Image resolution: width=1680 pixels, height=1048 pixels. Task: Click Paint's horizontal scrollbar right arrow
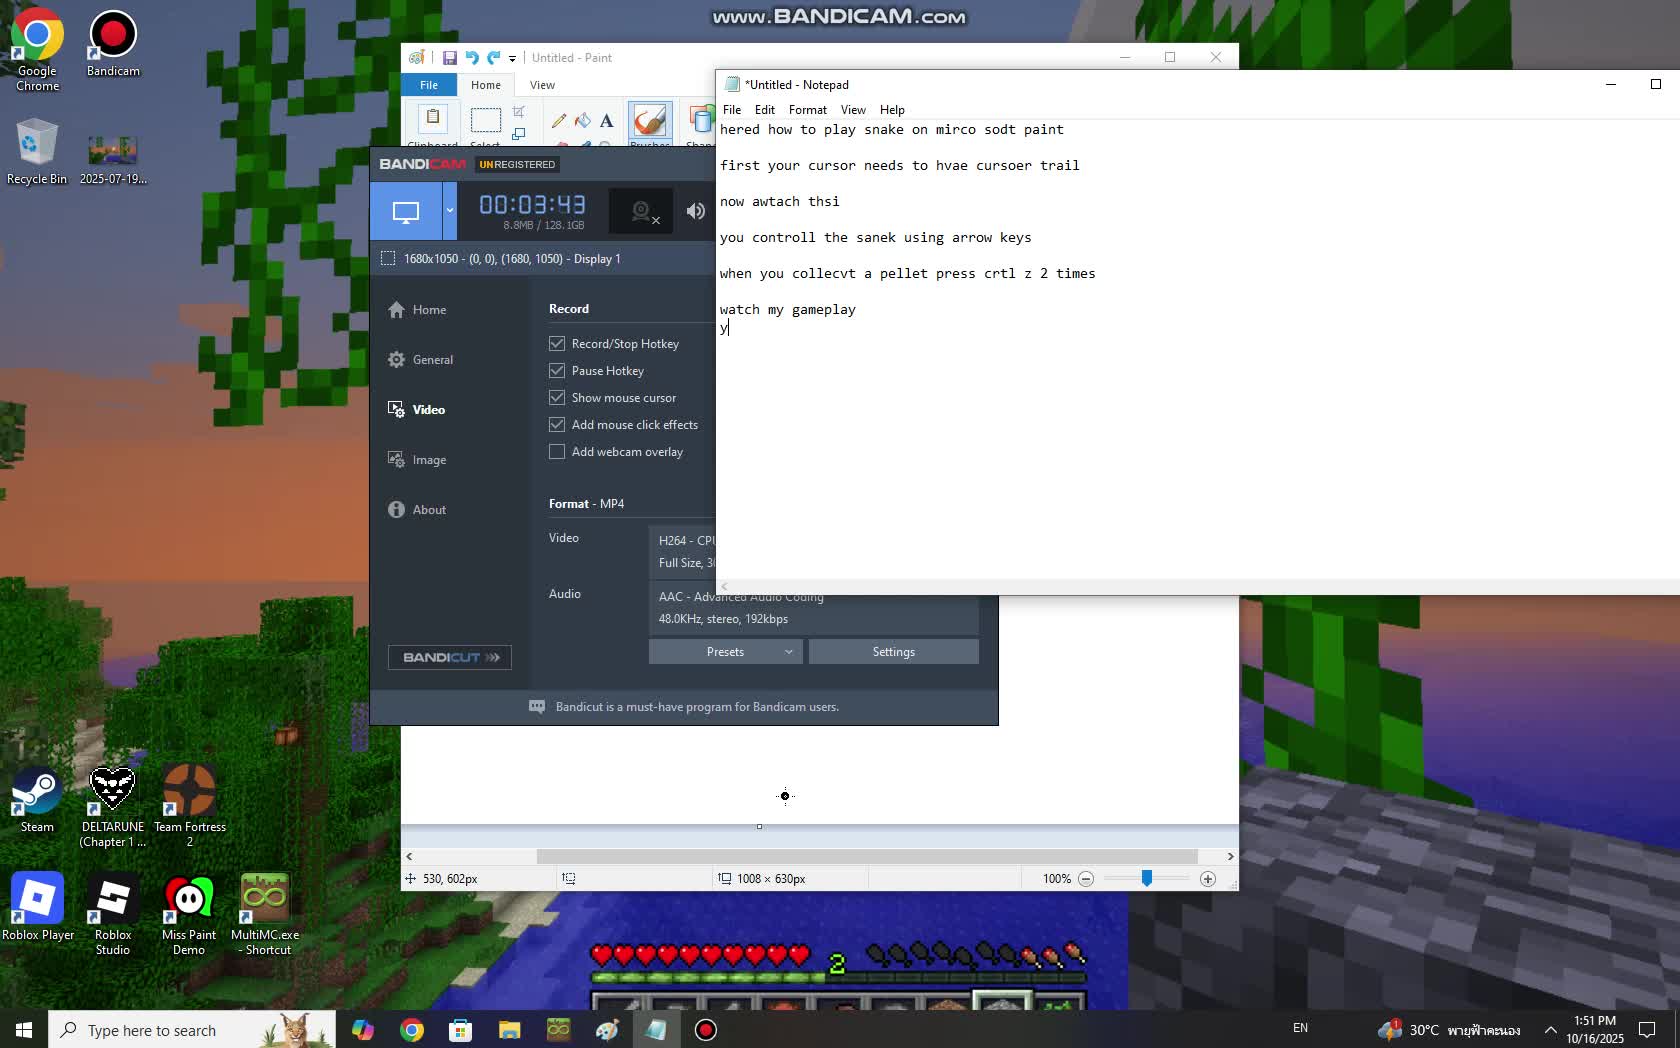tap(1229, 857)
